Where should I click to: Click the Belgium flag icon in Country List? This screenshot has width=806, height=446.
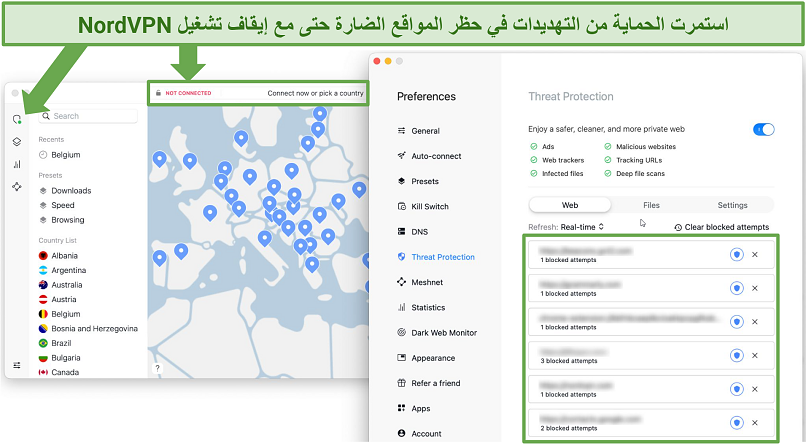43,314
